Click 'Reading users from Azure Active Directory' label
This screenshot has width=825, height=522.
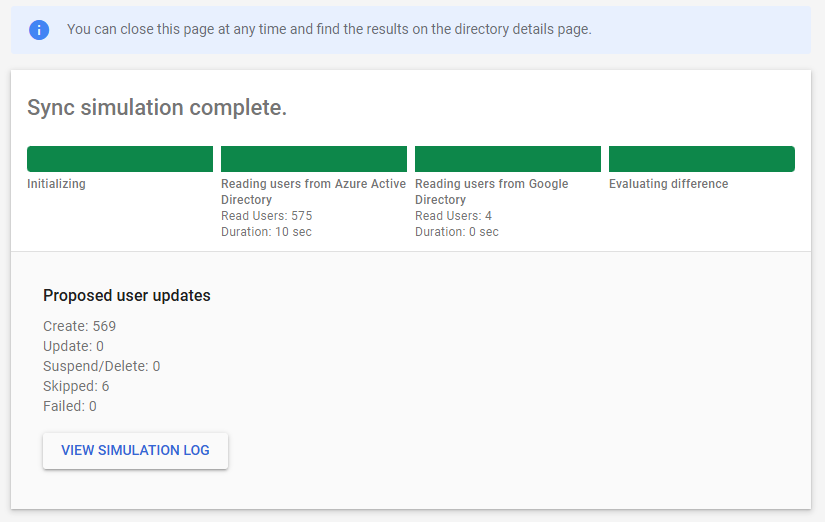[x=313, y=191]
